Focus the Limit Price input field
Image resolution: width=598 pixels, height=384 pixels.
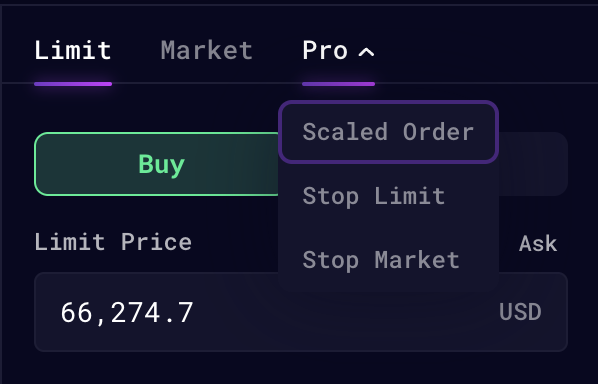pyautogui.click(x=301, y=312)
